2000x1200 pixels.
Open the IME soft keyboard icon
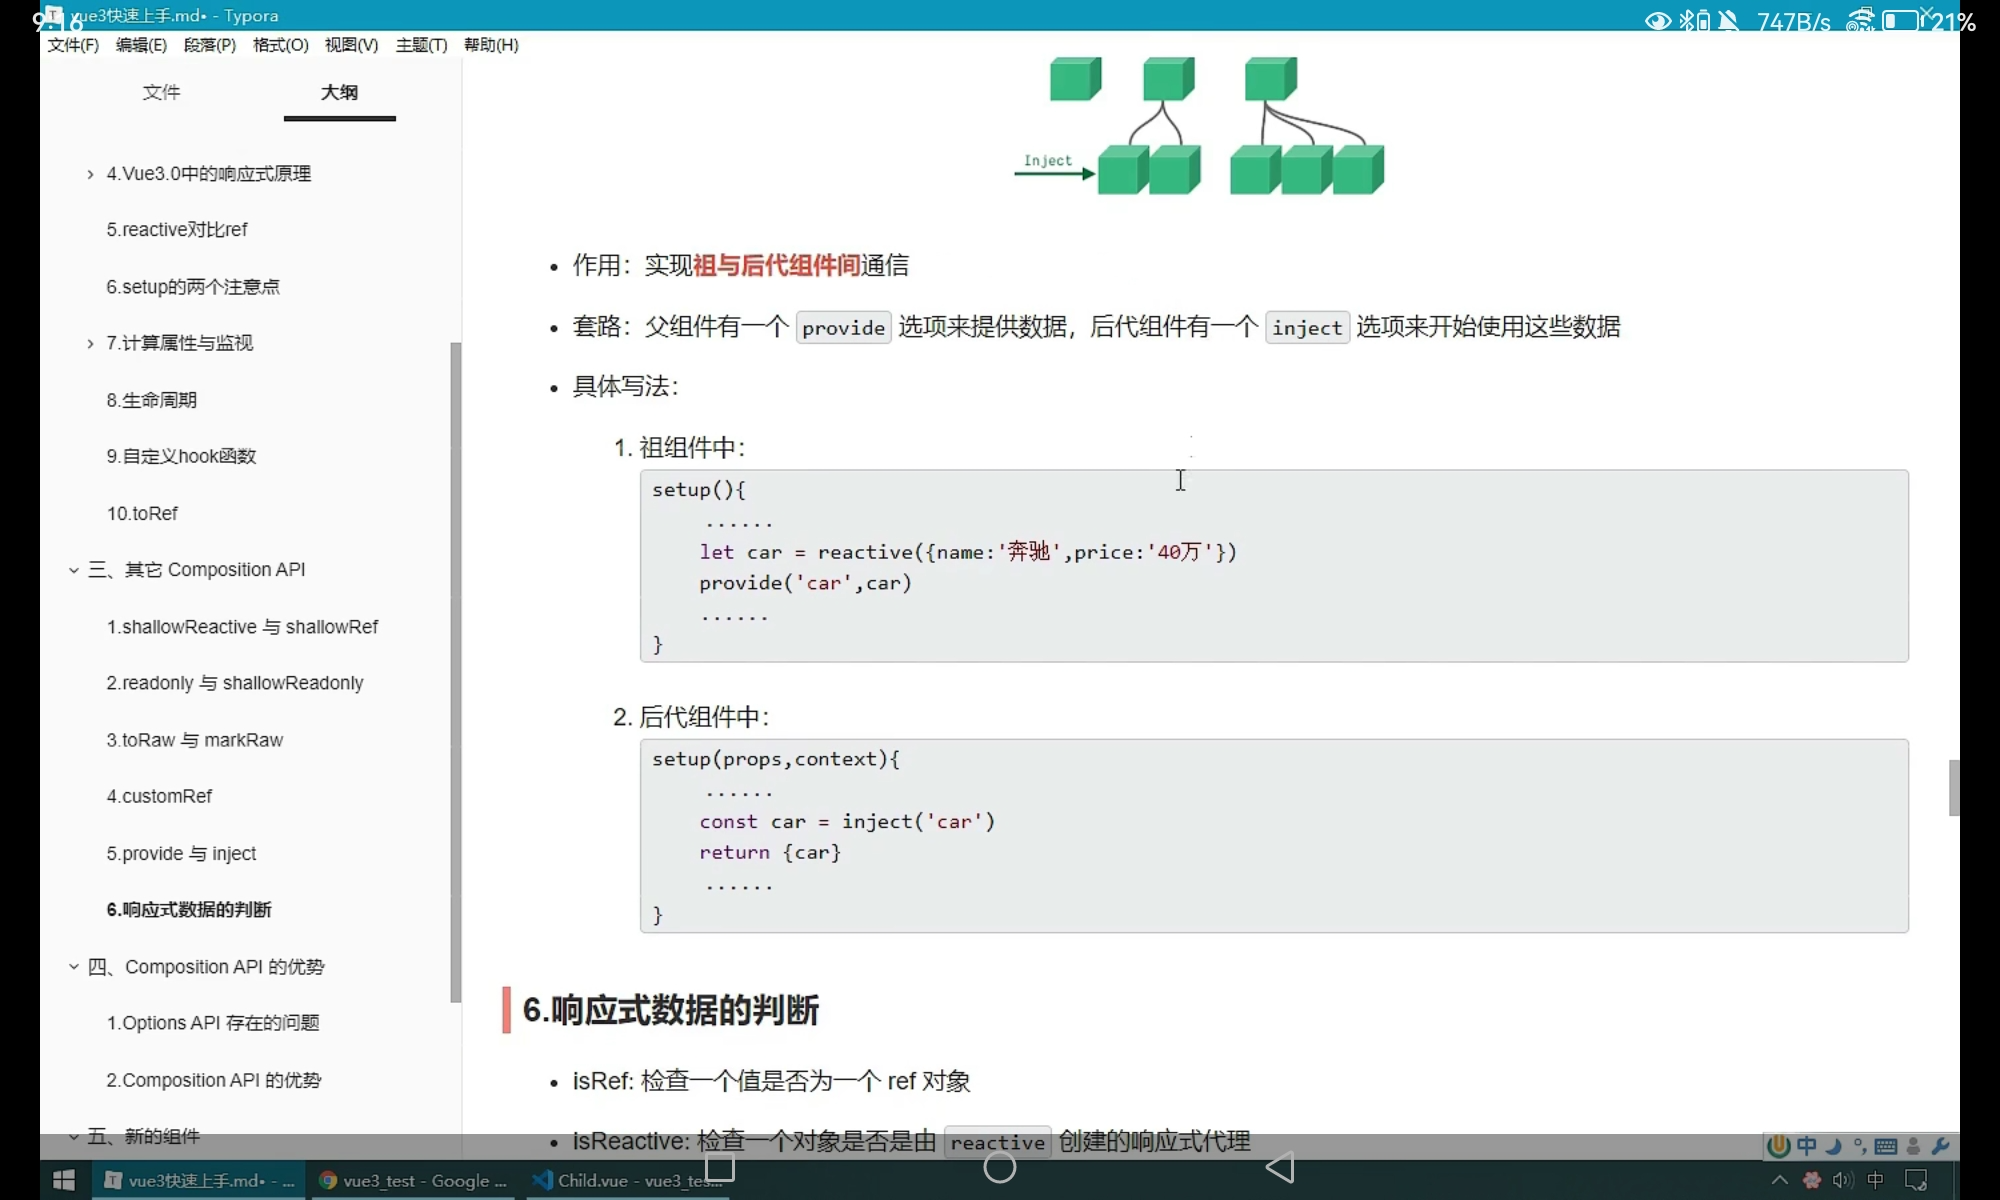pyautogui.click(x=1886, y=1146)
